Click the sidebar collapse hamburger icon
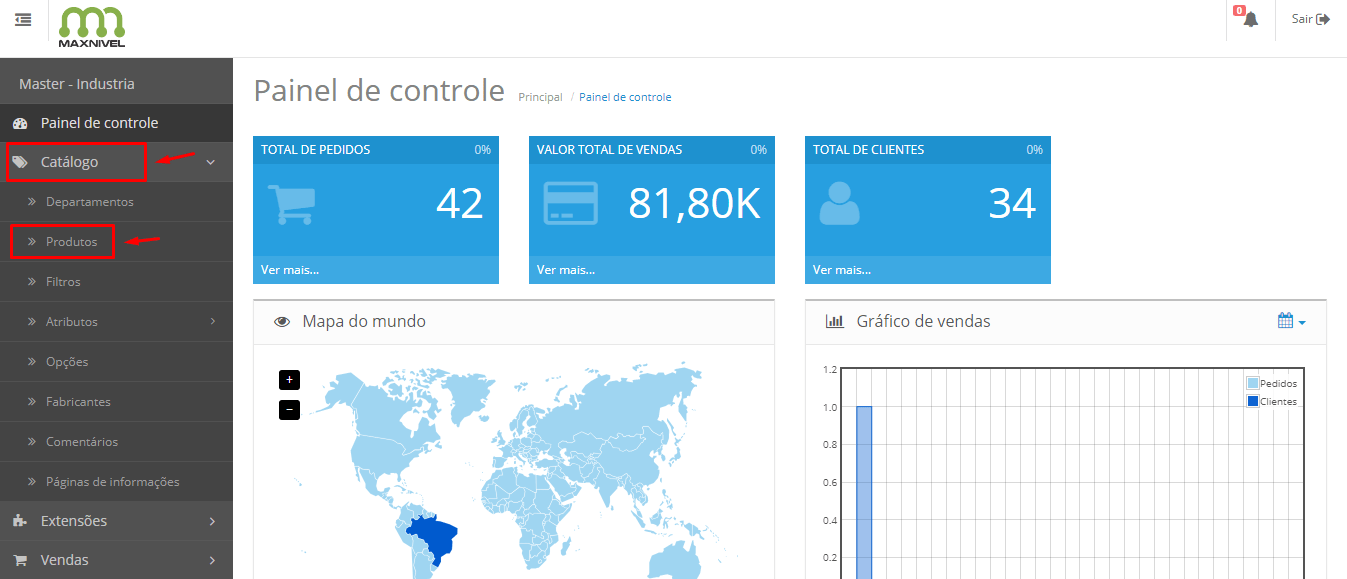Viewport: 1347px width, 579px height. [23, 19]
